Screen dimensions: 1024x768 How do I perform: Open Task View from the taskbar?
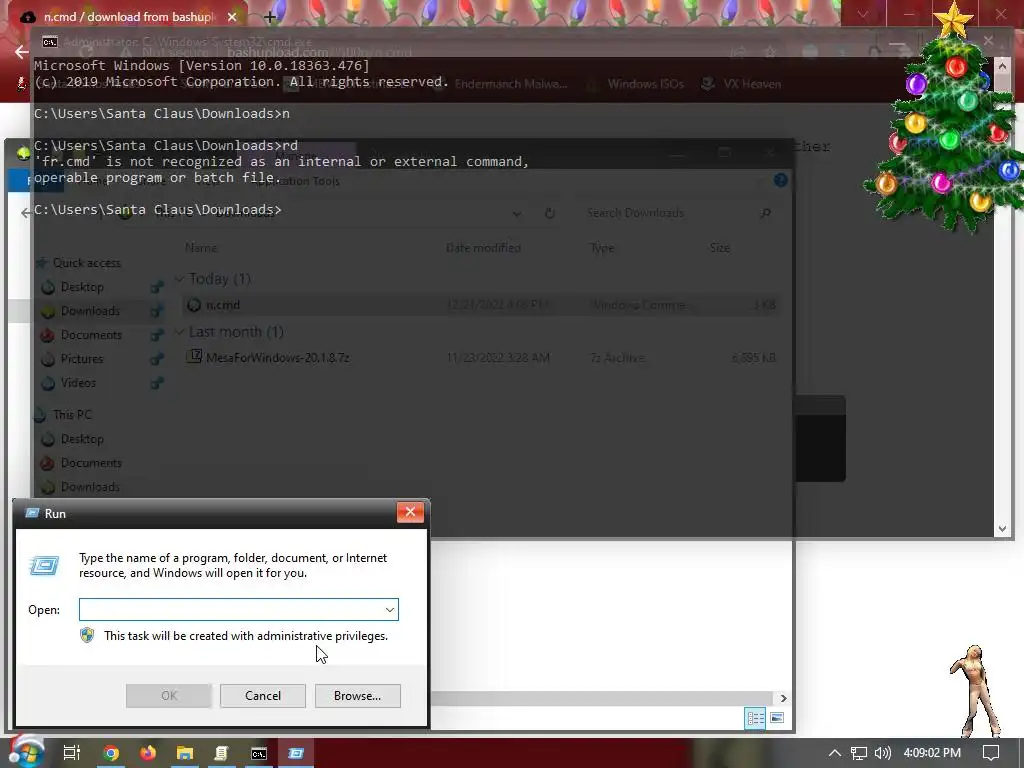71,753
